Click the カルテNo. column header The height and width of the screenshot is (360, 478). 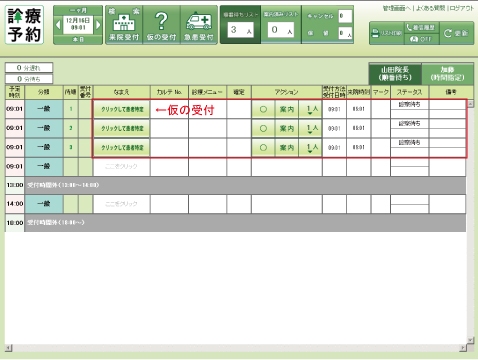[x=169, y=92]
